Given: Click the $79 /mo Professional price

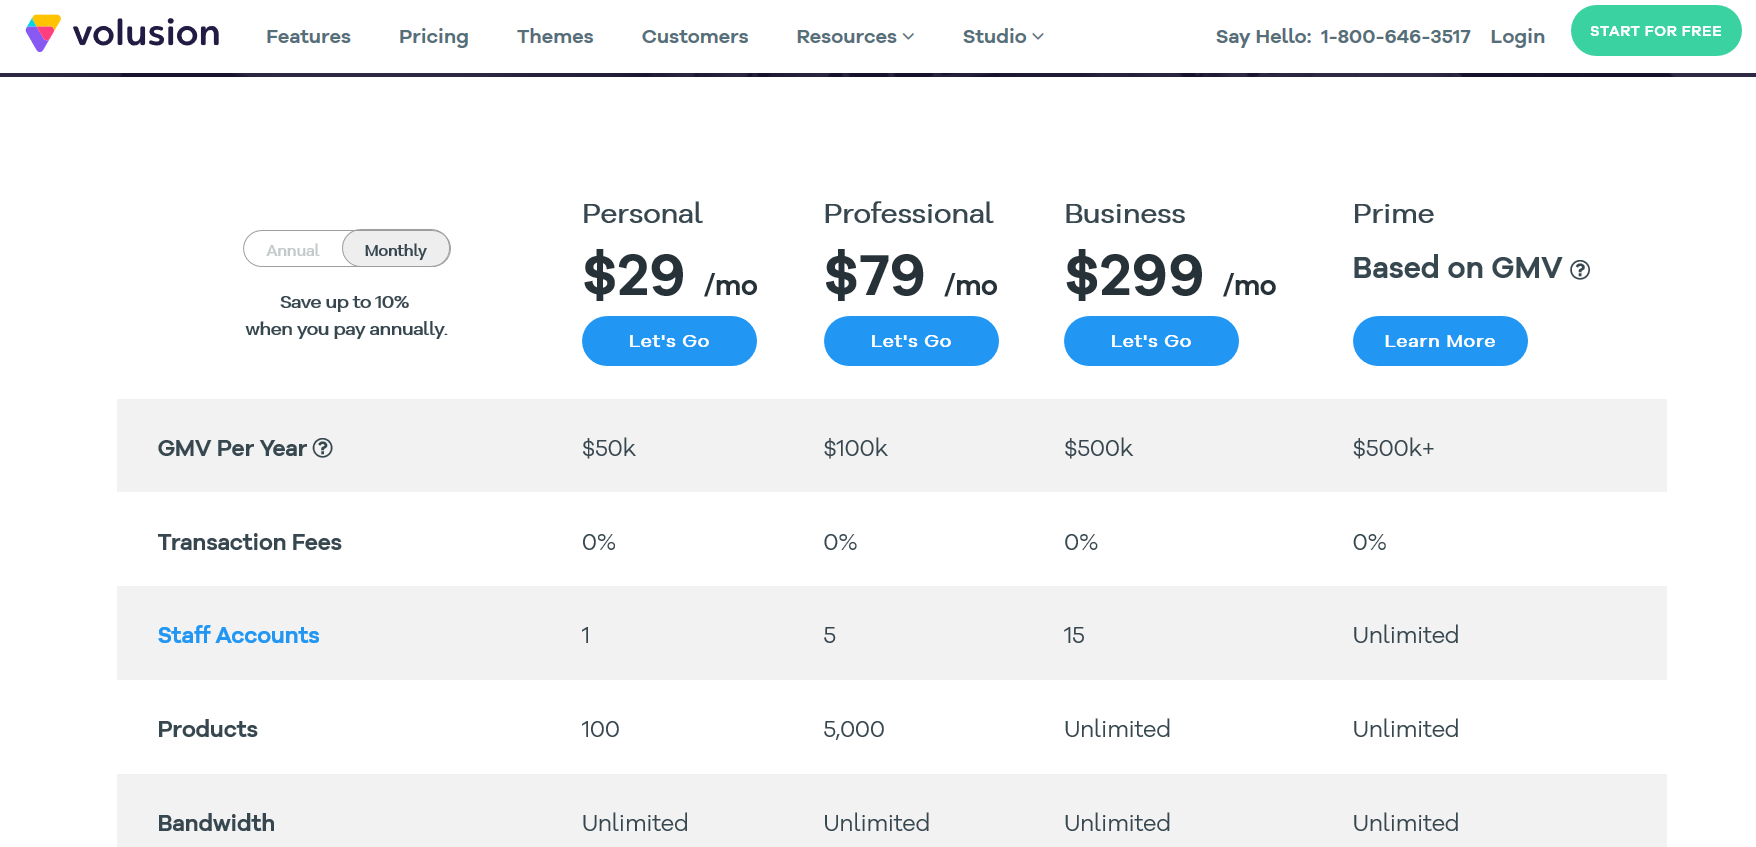Looking at the screenshot, I should coord(911,276).
